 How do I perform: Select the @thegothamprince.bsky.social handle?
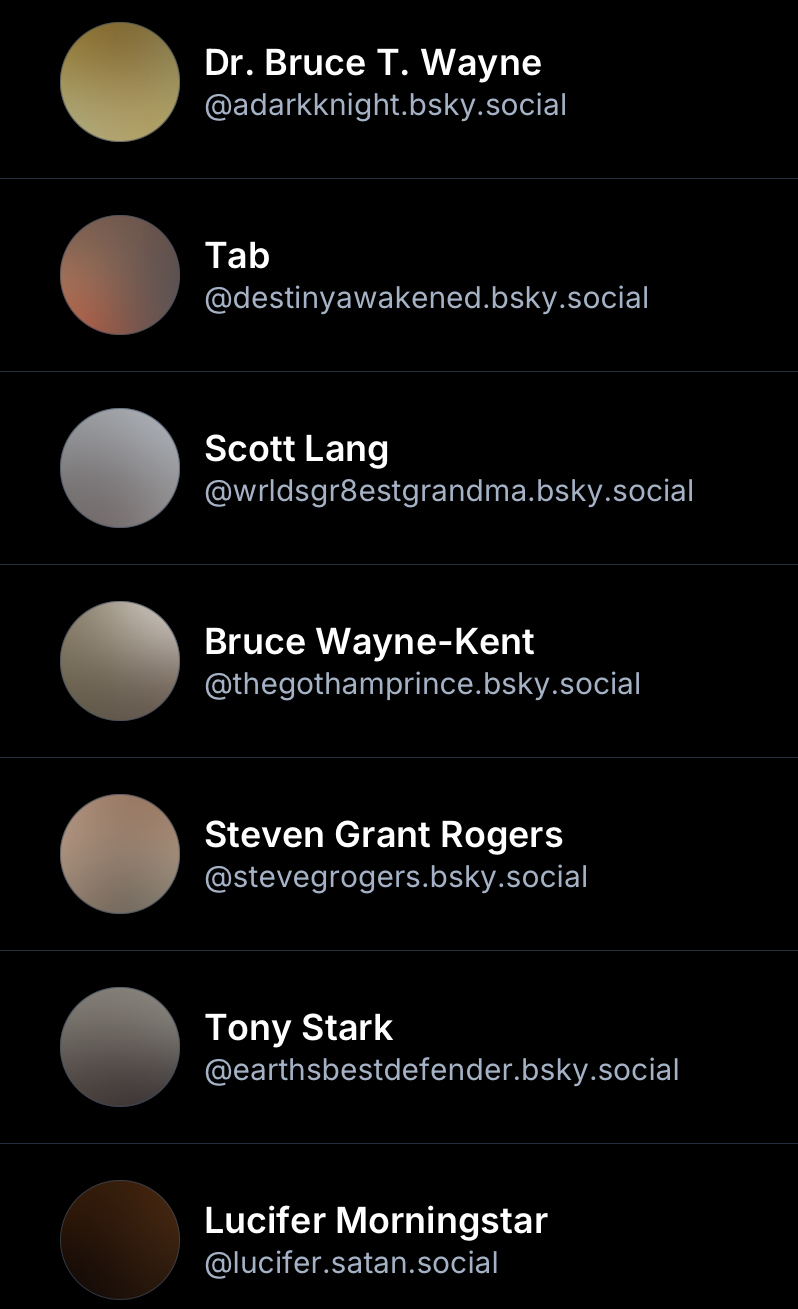click(x=422, y=684)
